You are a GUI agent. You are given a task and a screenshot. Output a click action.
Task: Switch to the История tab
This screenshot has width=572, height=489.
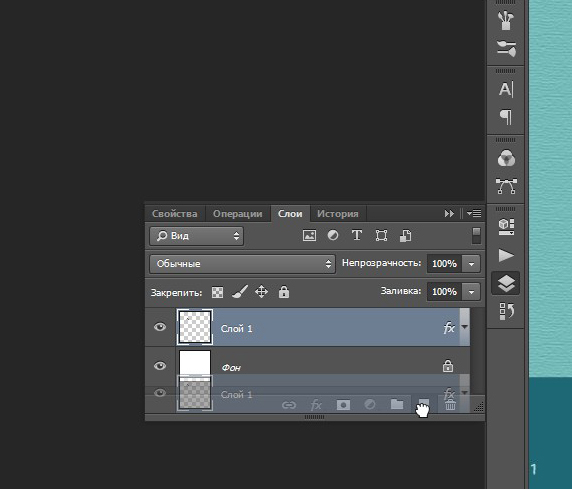tap(337, 214)
